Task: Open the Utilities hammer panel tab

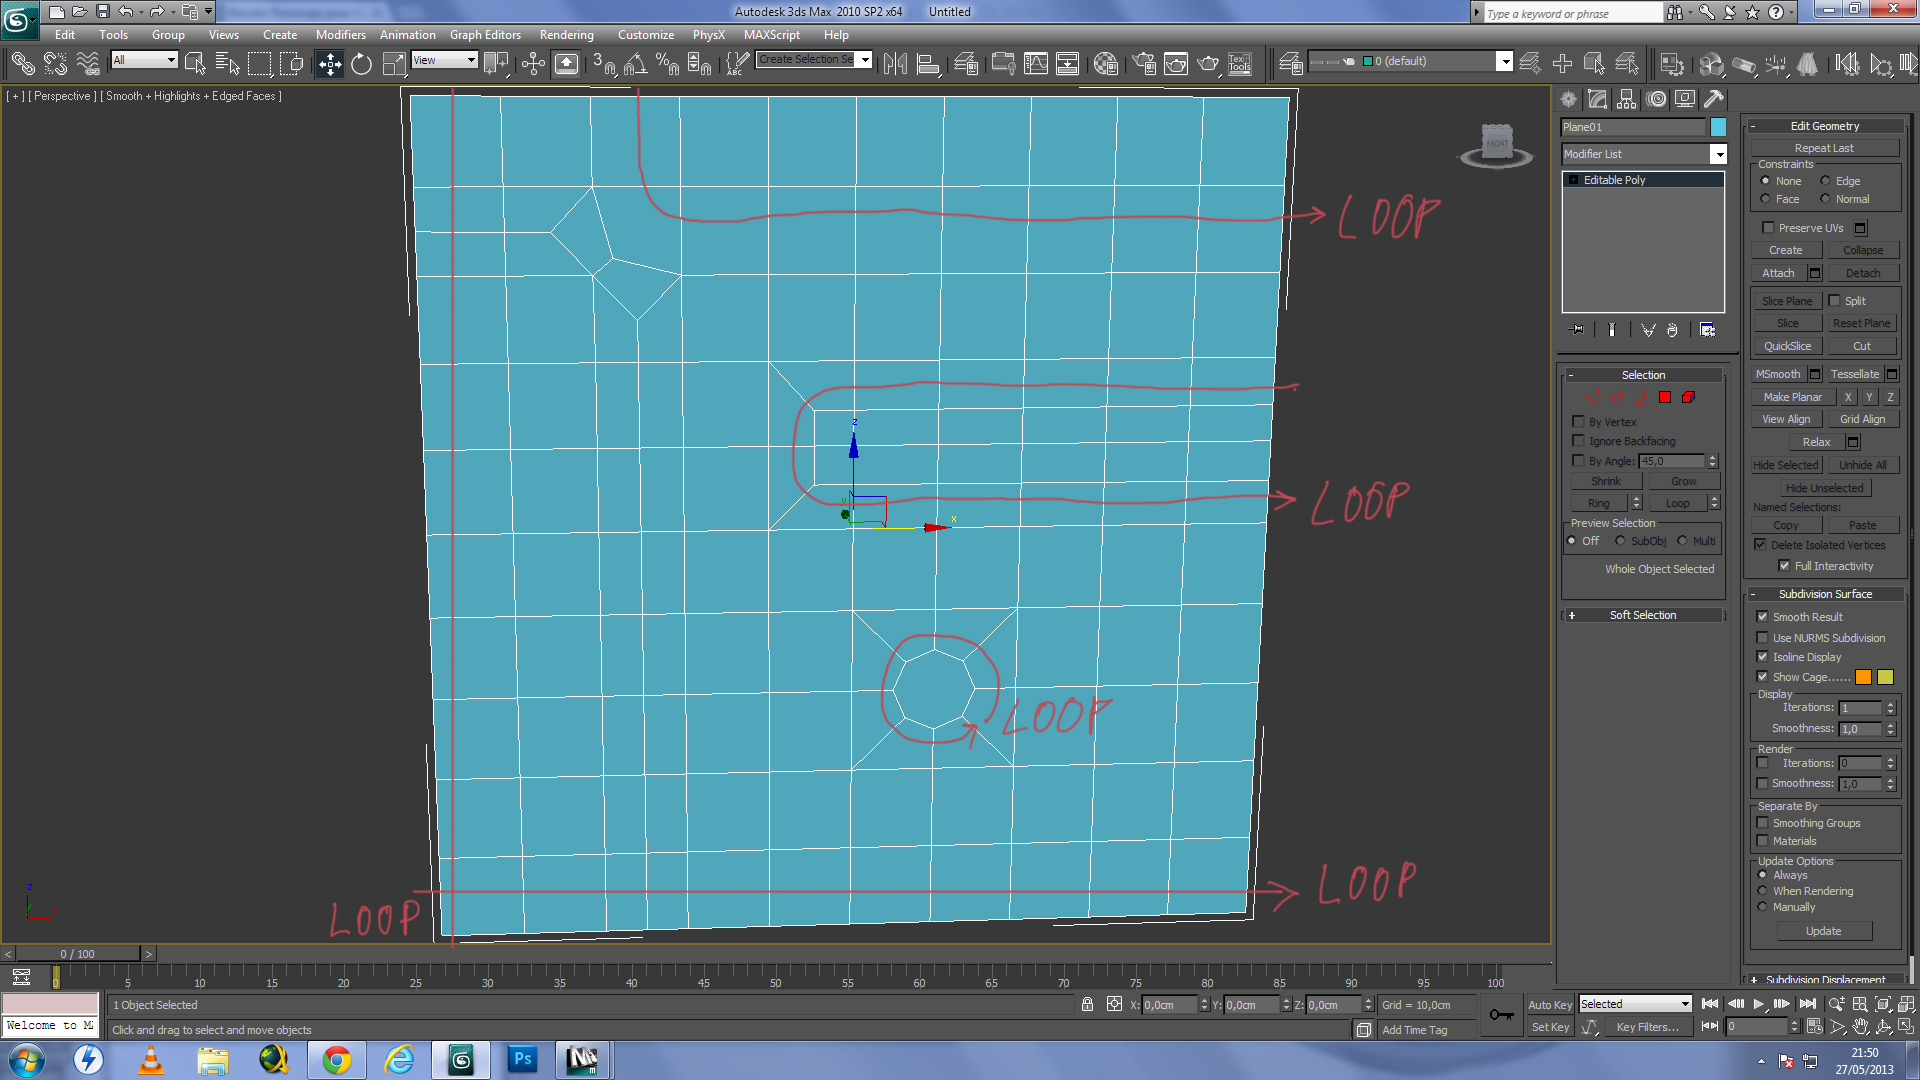Action: coord(1714,99)
